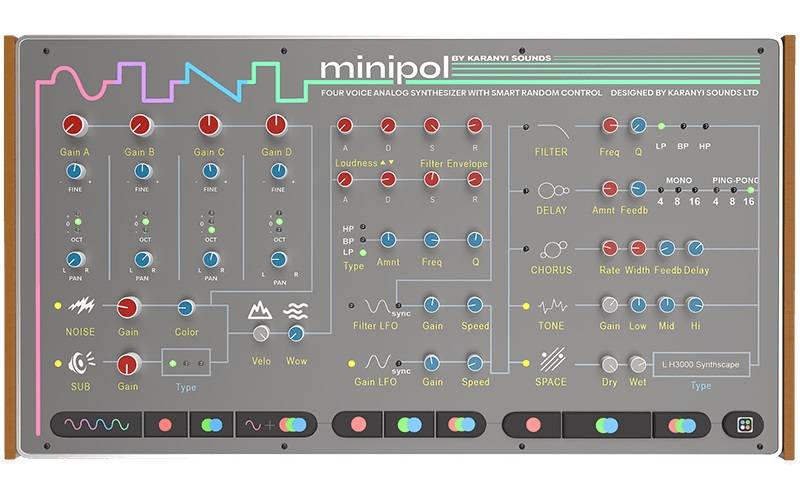Click the Noise Color knob

point(186,308)
